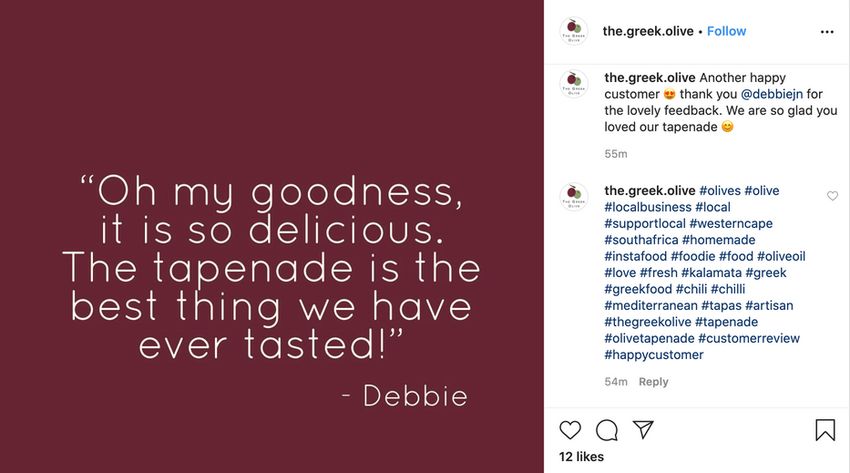Like the post with the heart icon
The width and height of the screenshot is (850, 473).
[570, 430]
